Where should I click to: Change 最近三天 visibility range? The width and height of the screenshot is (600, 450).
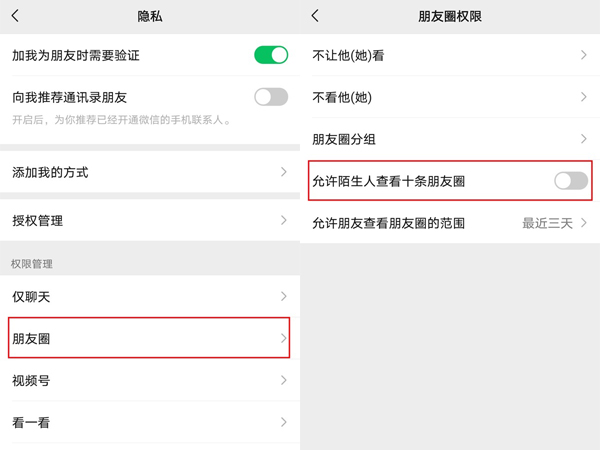click(547, 223)
